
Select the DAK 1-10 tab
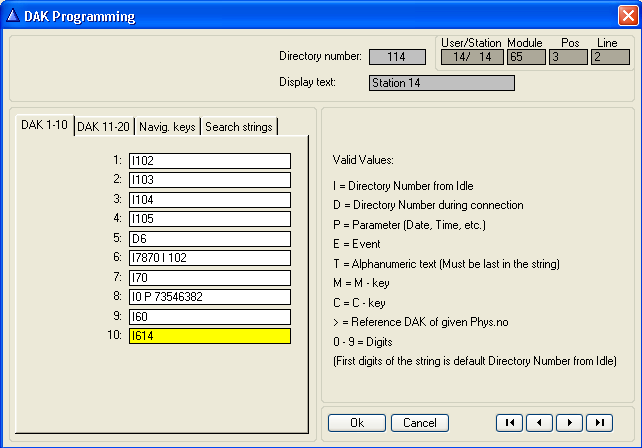(45, 125)
